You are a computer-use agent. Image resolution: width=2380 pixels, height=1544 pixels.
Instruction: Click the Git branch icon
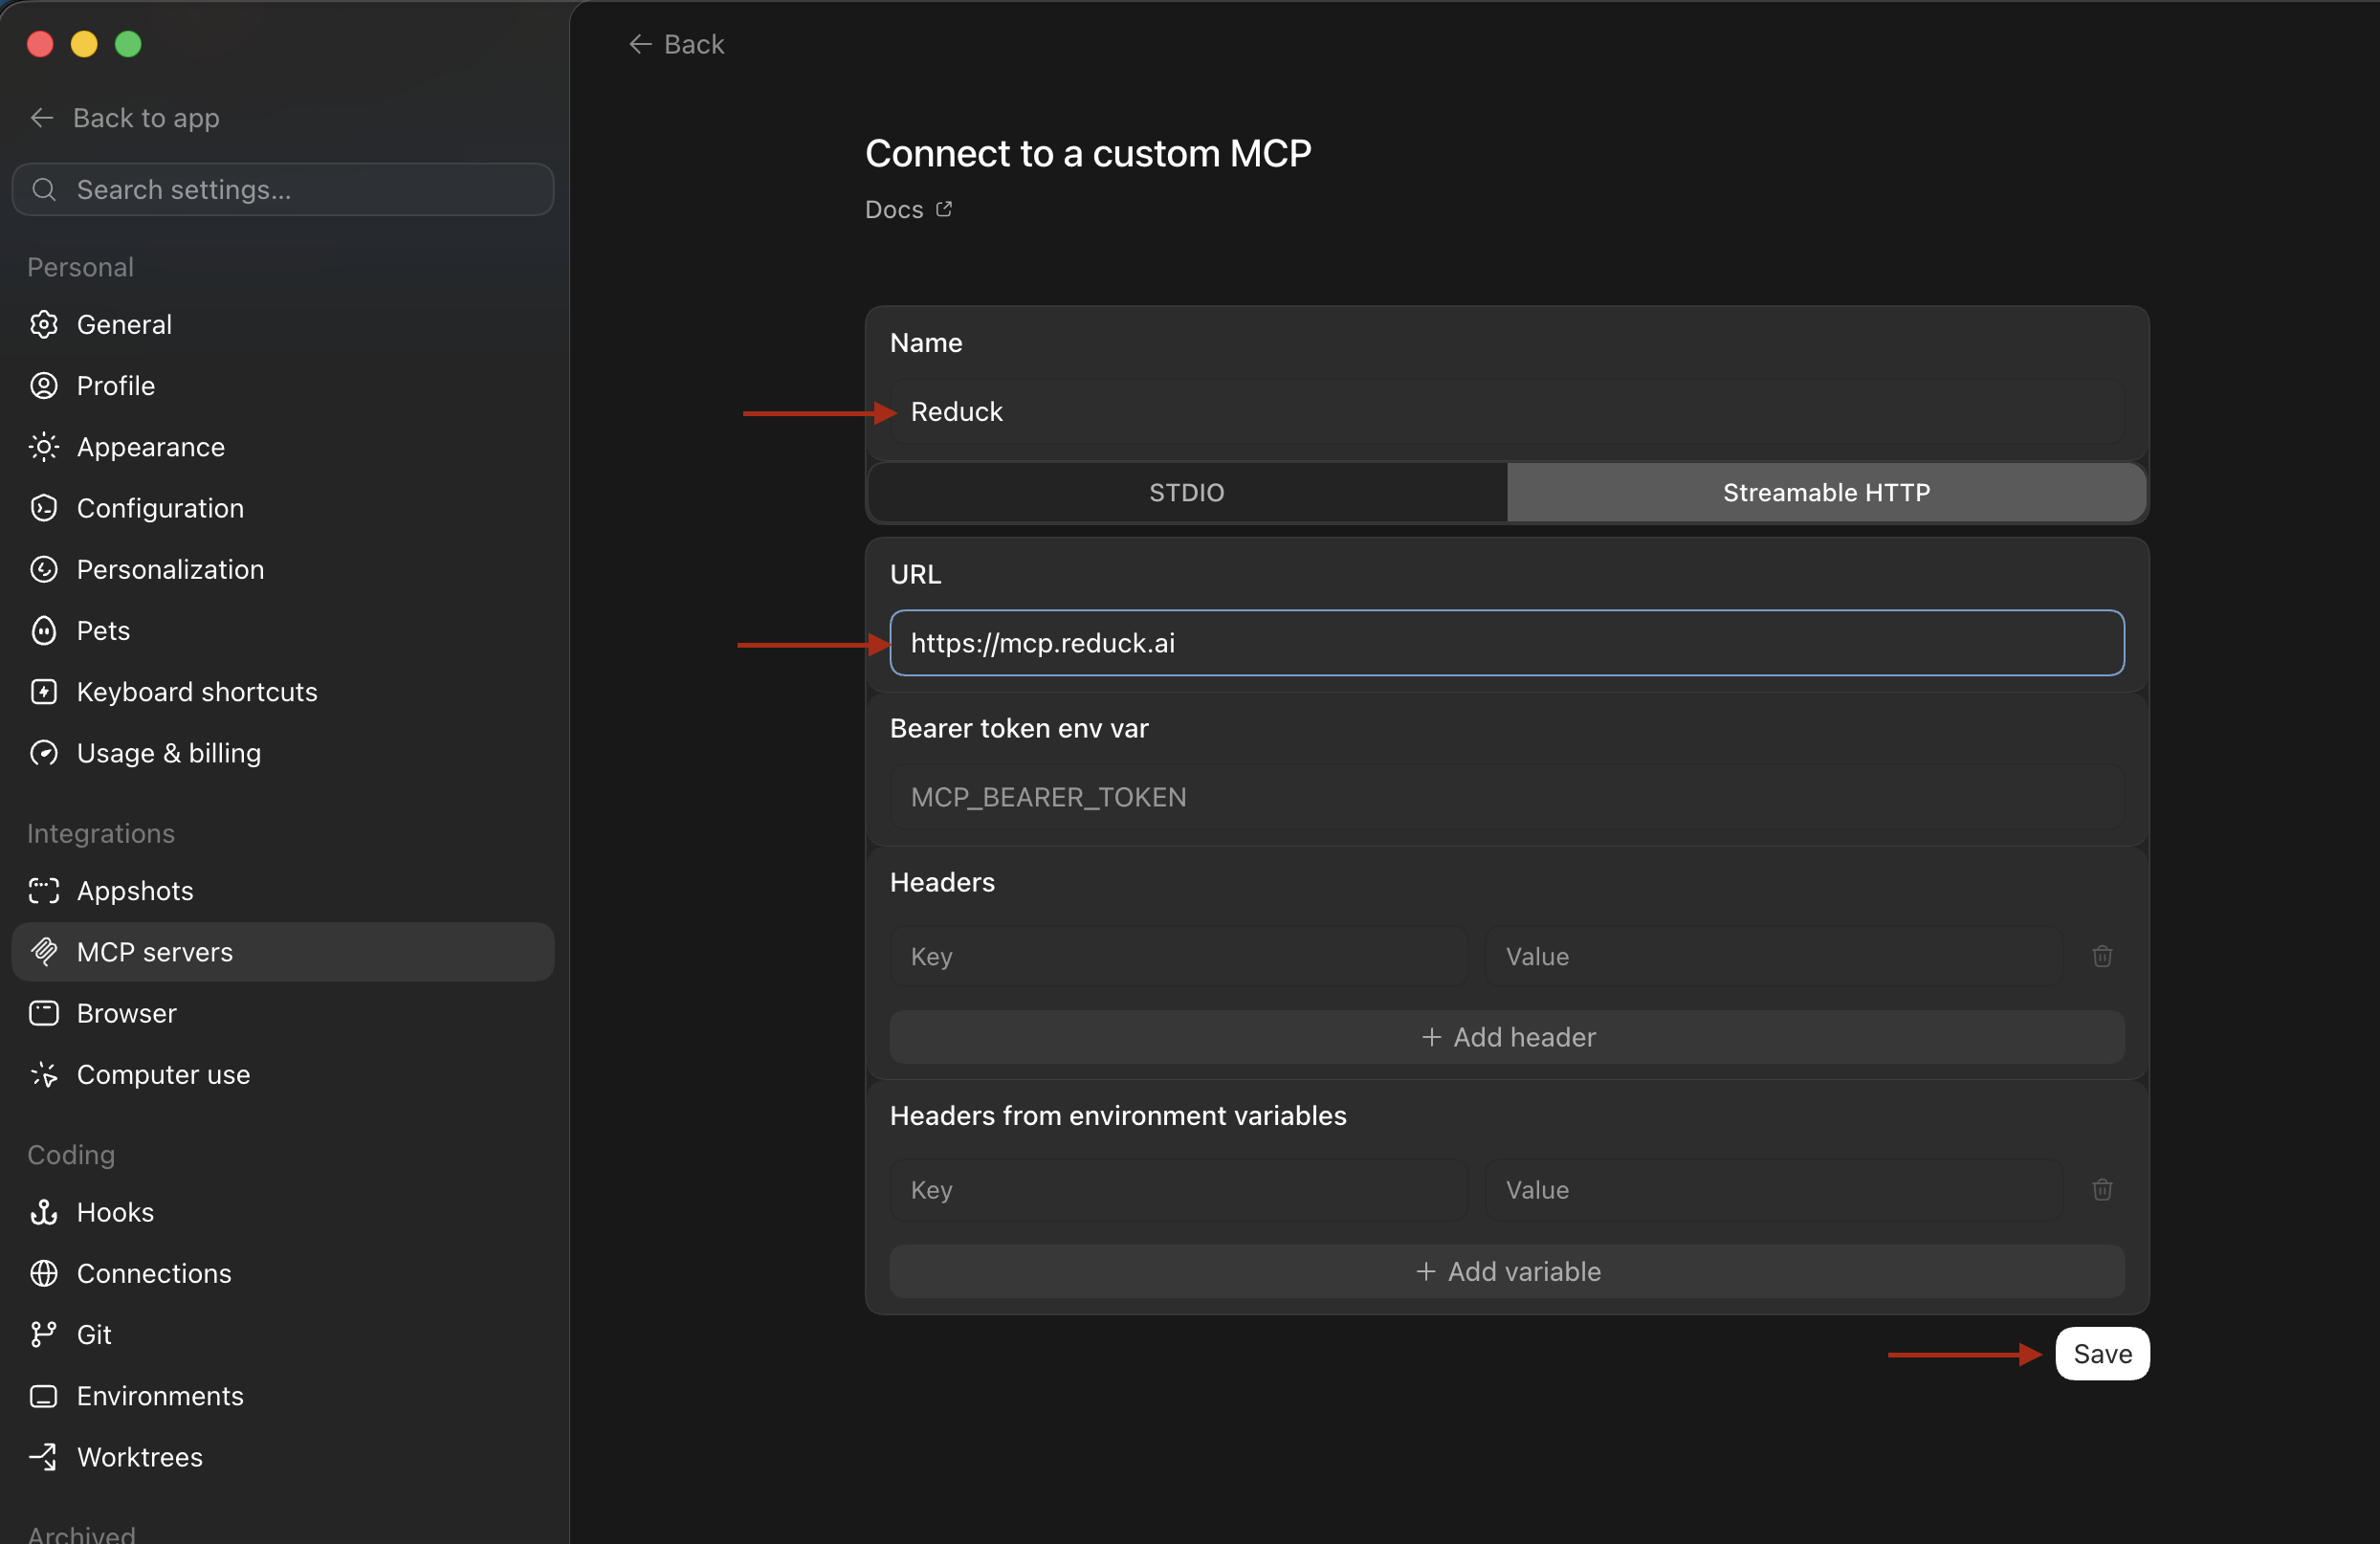(x=44, y=1334)
